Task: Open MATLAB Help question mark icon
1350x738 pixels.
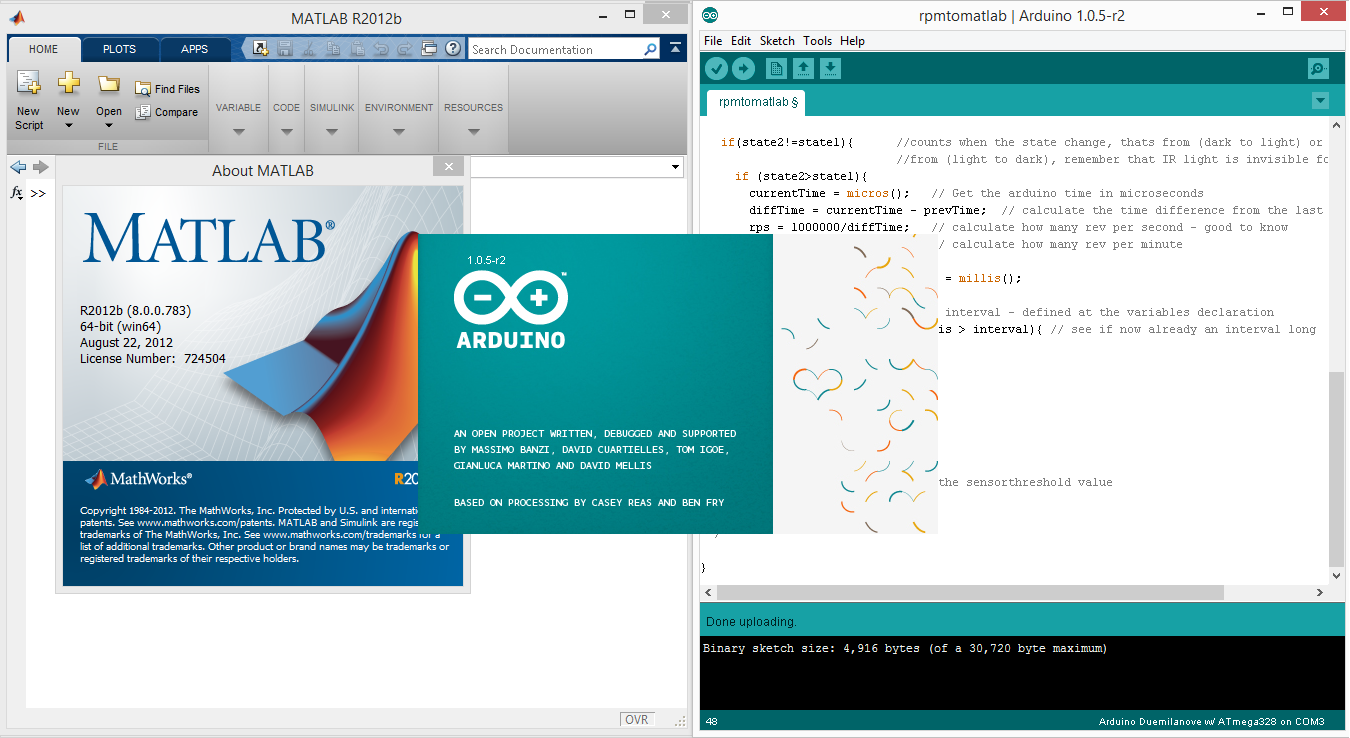Action: click(x=453, y=48)
